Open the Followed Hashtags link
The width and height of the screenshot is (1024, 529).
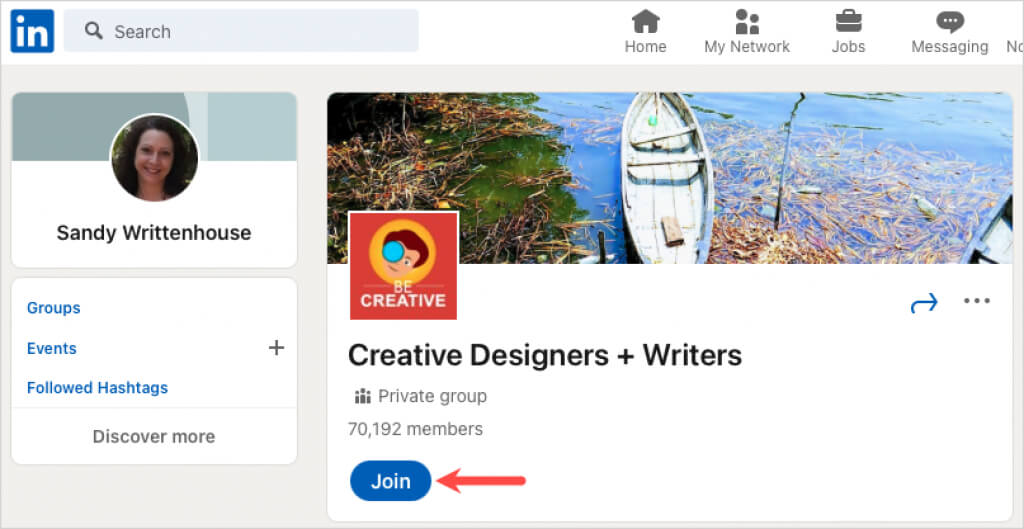tap(97, 388)
